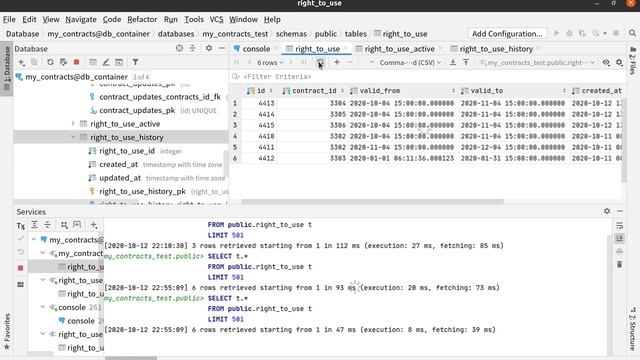Viewport: 640px width, 360px height.
Task: Click the locate target icon in Database header
Action: 179,48
